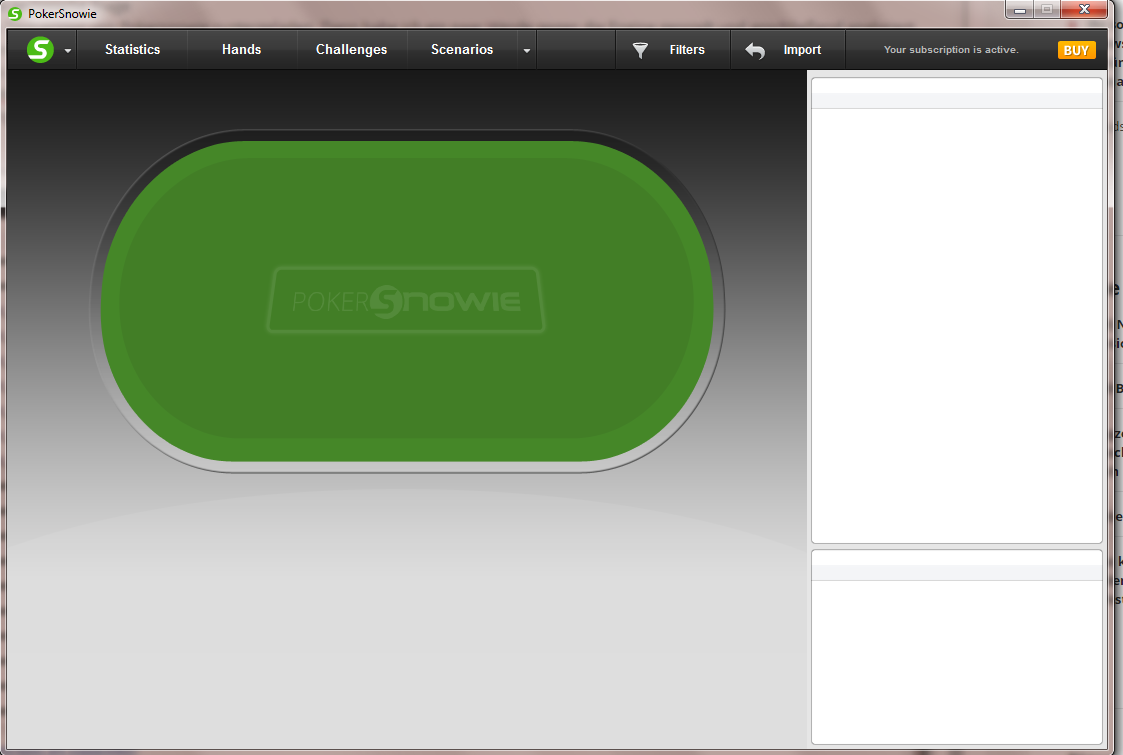The width and height of the screenshot is (1123, 755).
Task: Maximize the PokerSnowie window
Action: pyautogui.click(x=1046, y=9)
